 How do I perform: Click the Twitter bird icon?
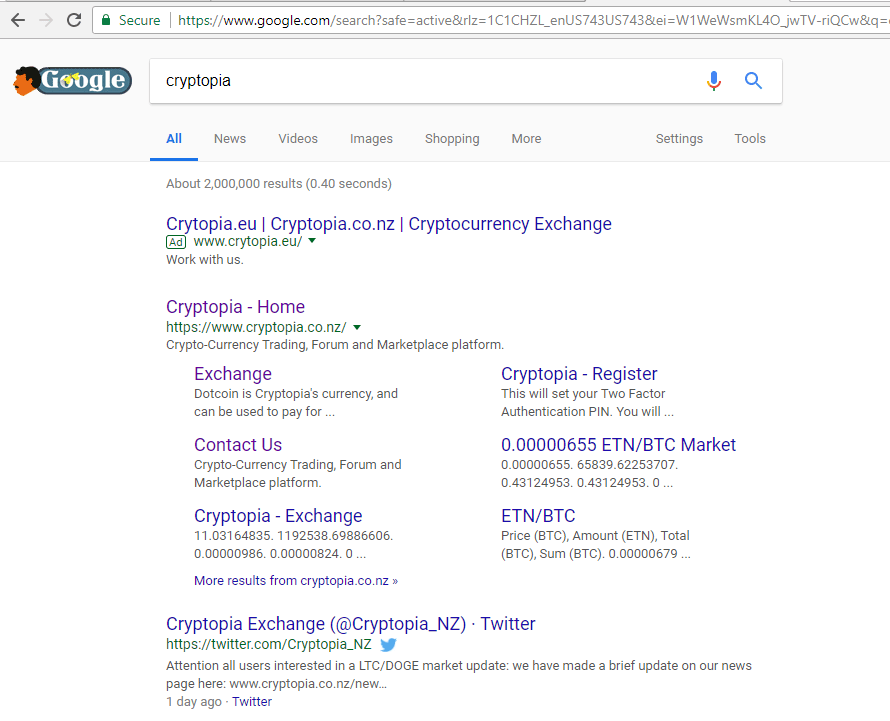pos(388,644)
